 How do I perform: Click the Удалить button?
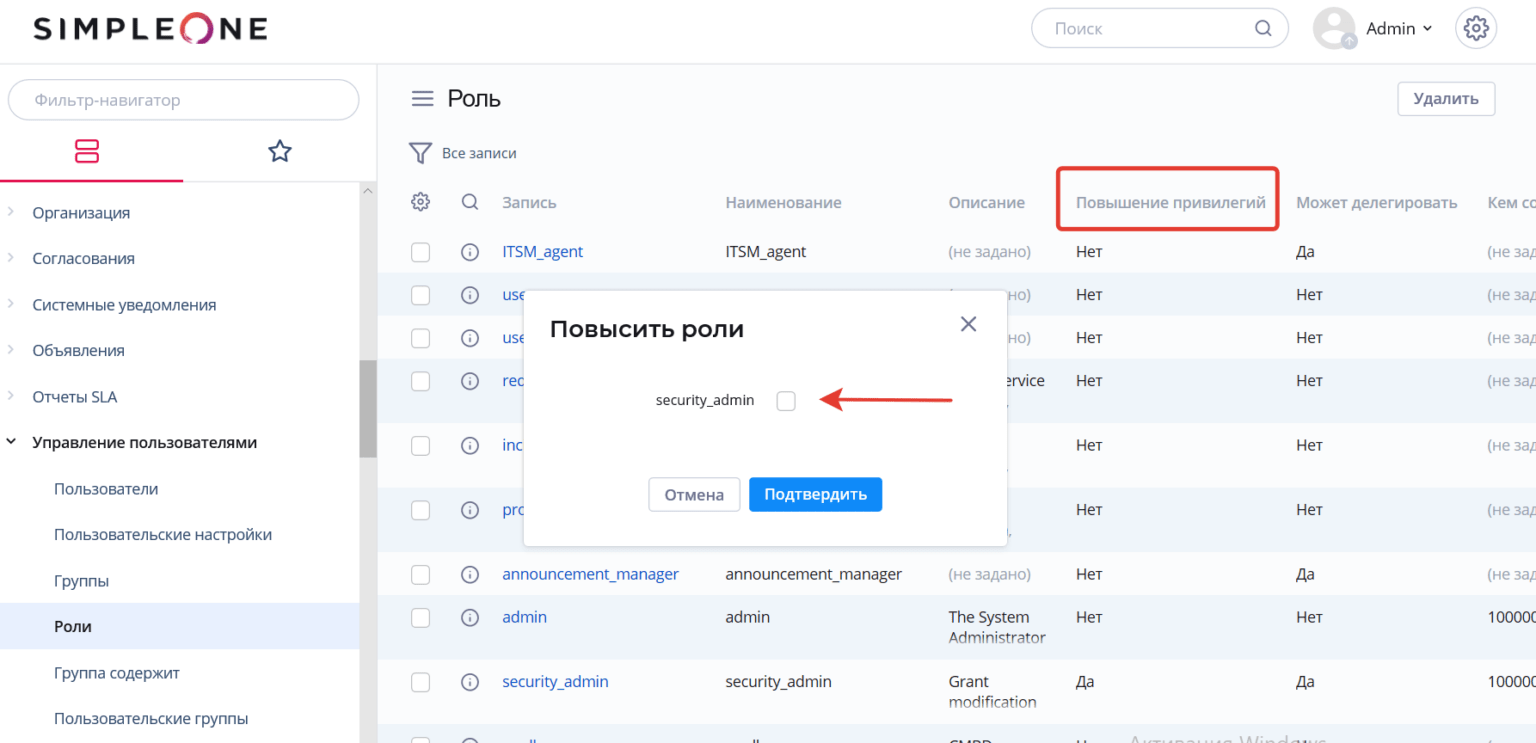1445,98
